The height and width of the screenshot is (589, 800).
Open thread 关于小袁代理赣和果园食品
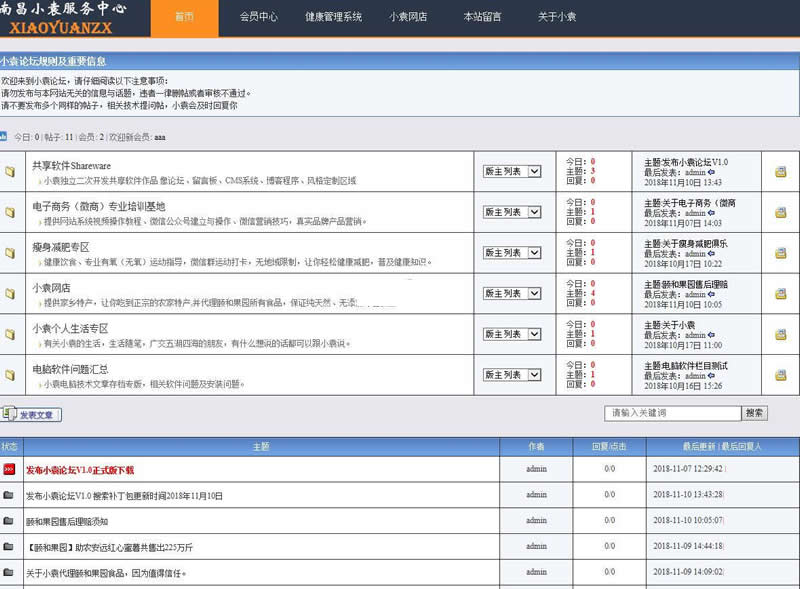pyautogui.click(x=106, y=573)
